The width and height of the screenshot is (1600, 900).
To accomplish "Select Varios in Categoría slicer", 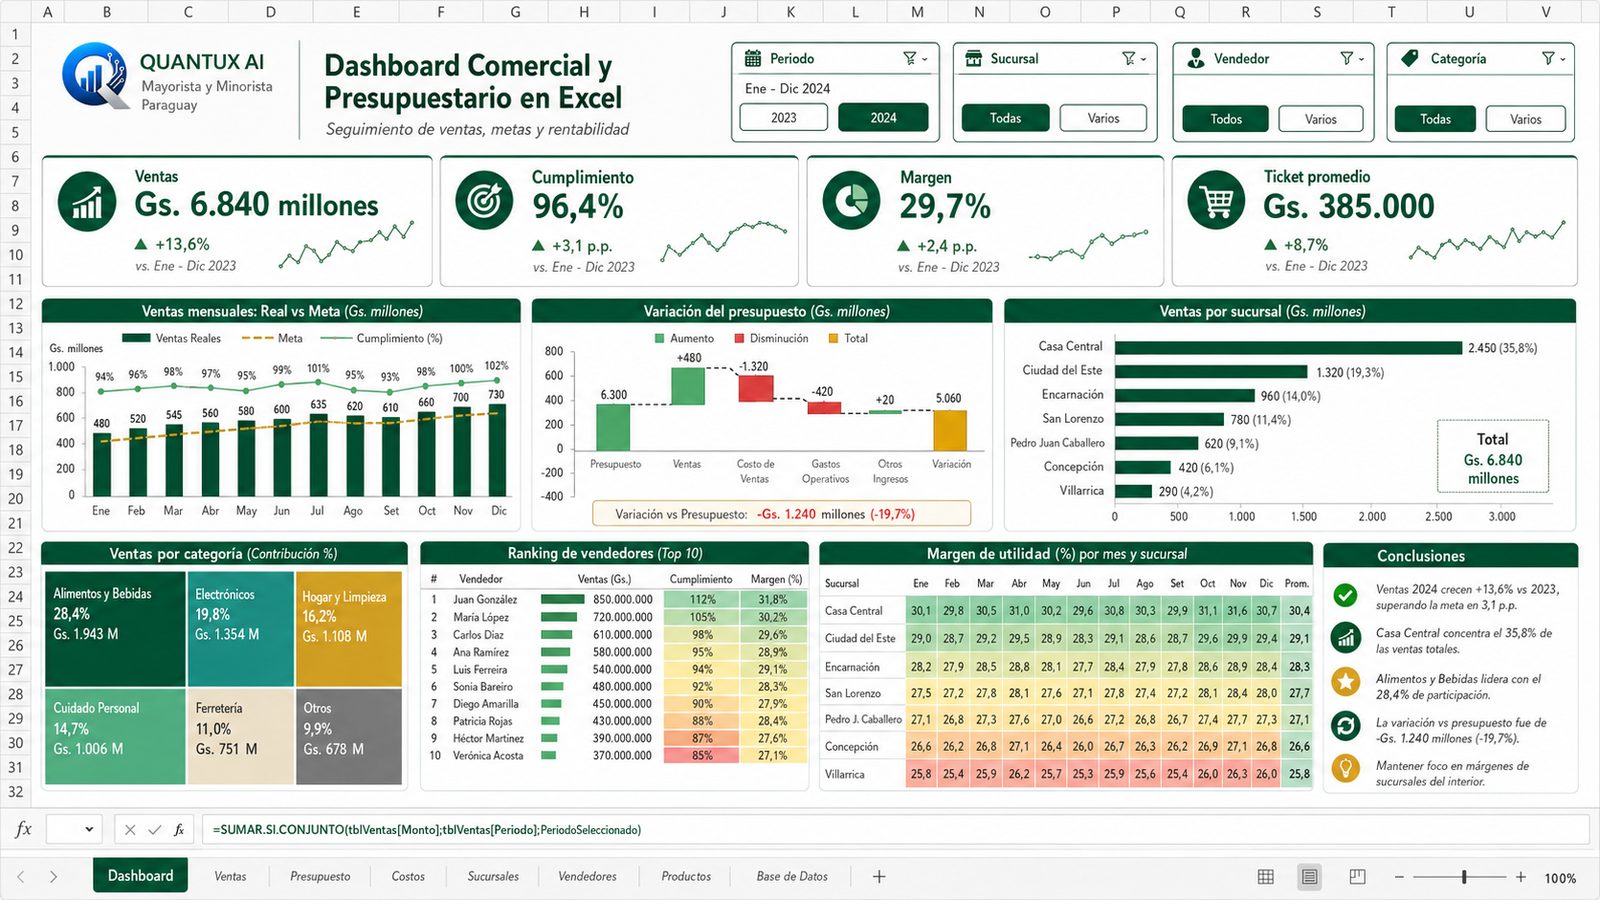I will pyautogui.click(x=1525, y=119).
